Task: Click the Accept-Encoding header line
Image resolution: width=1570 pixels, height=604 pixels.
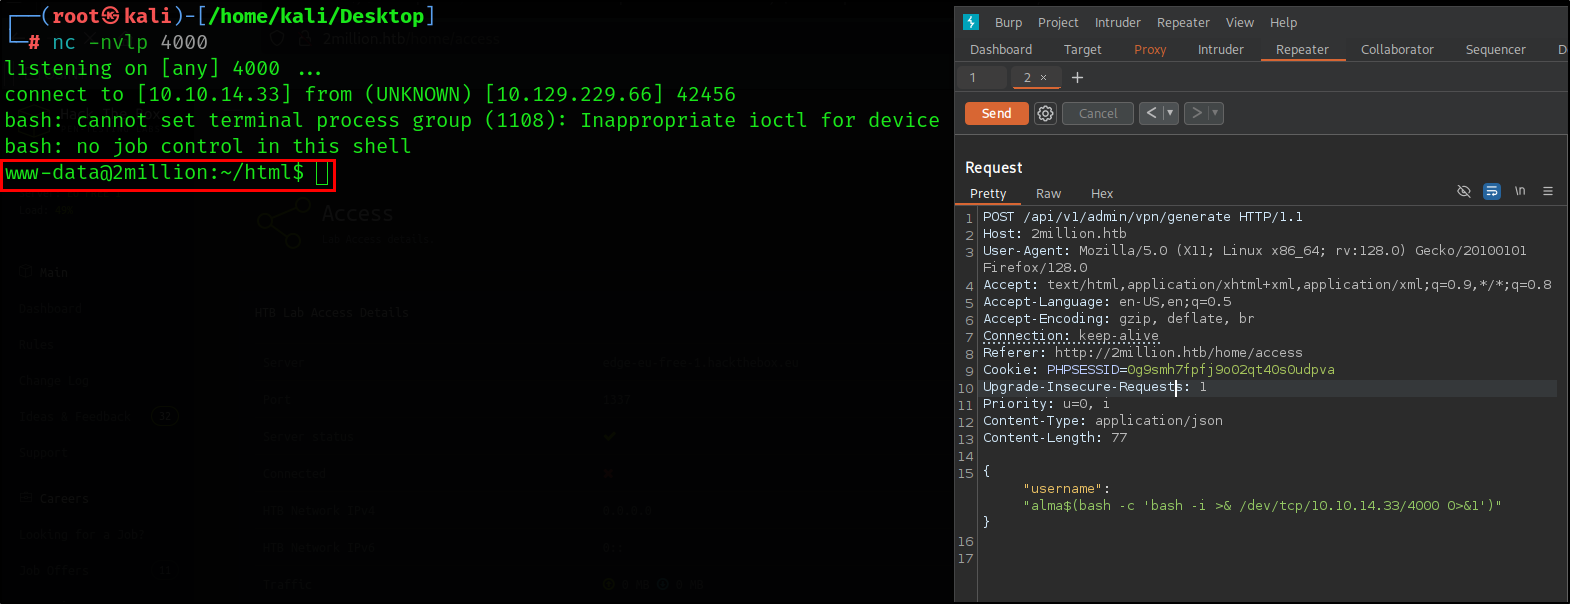Action: 1119,318
